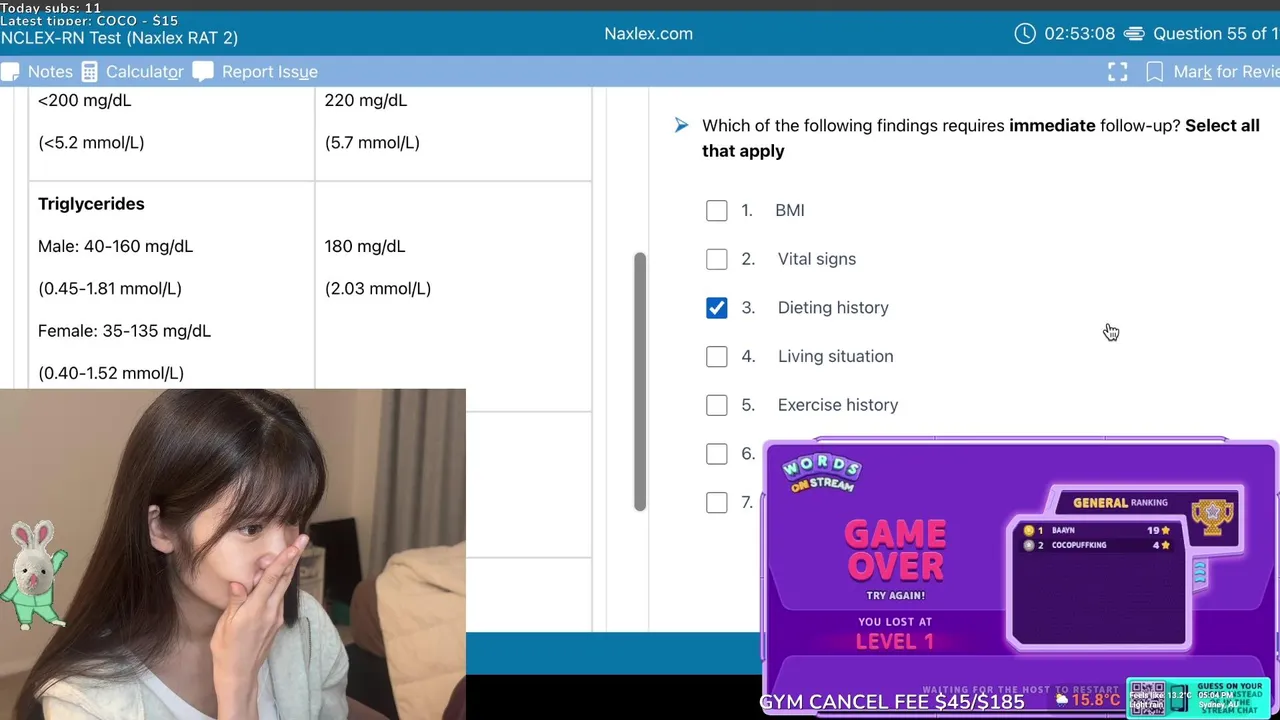Click COCOPUFFKING entry in the ranking list
The height and width of the screenshot is (720, 1280).
pyautogui.click(x=1097, y=545)
